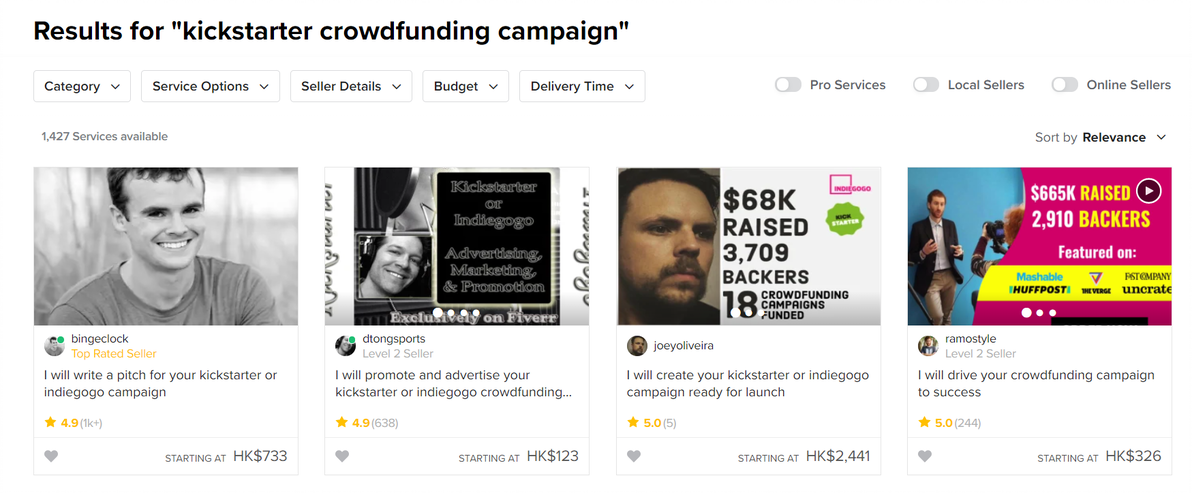Open the Budget dropdown
Viewport: 1192px width, 493px height.
click(x=466, y=86)
